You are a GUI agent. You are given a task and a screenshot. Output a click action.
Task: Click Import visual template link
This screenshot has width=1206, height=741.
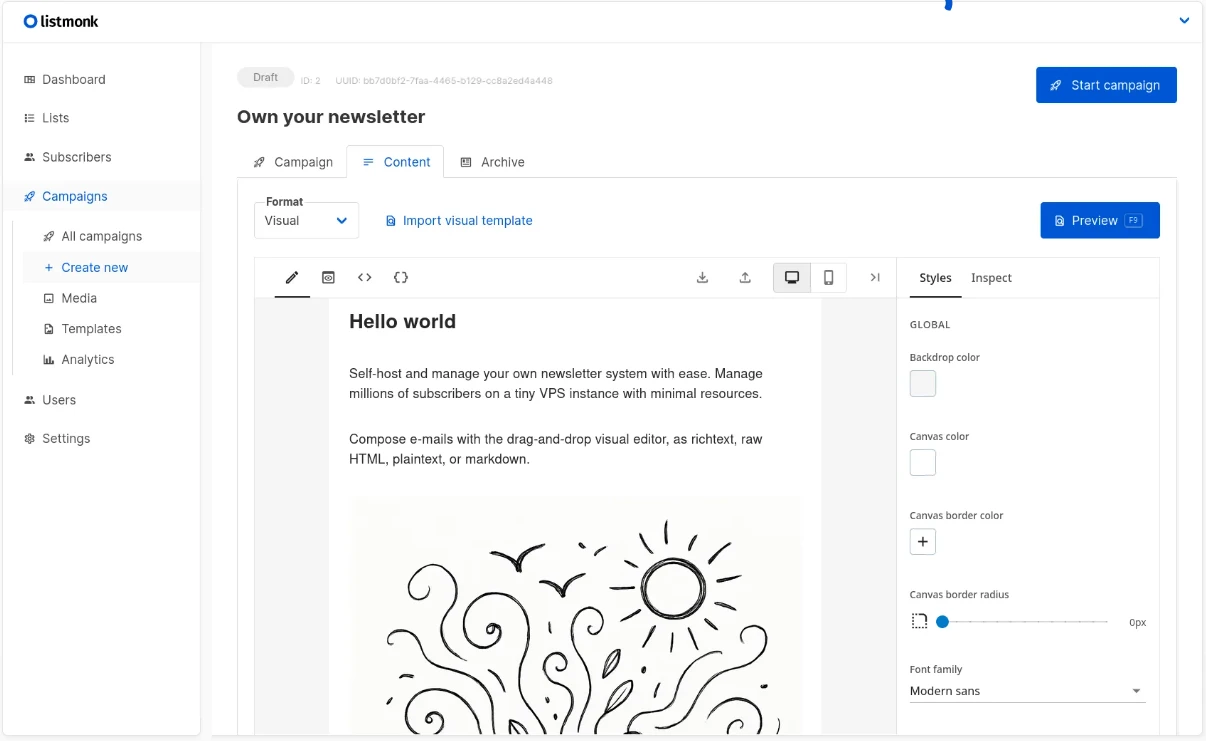click(x=459, y=221)
